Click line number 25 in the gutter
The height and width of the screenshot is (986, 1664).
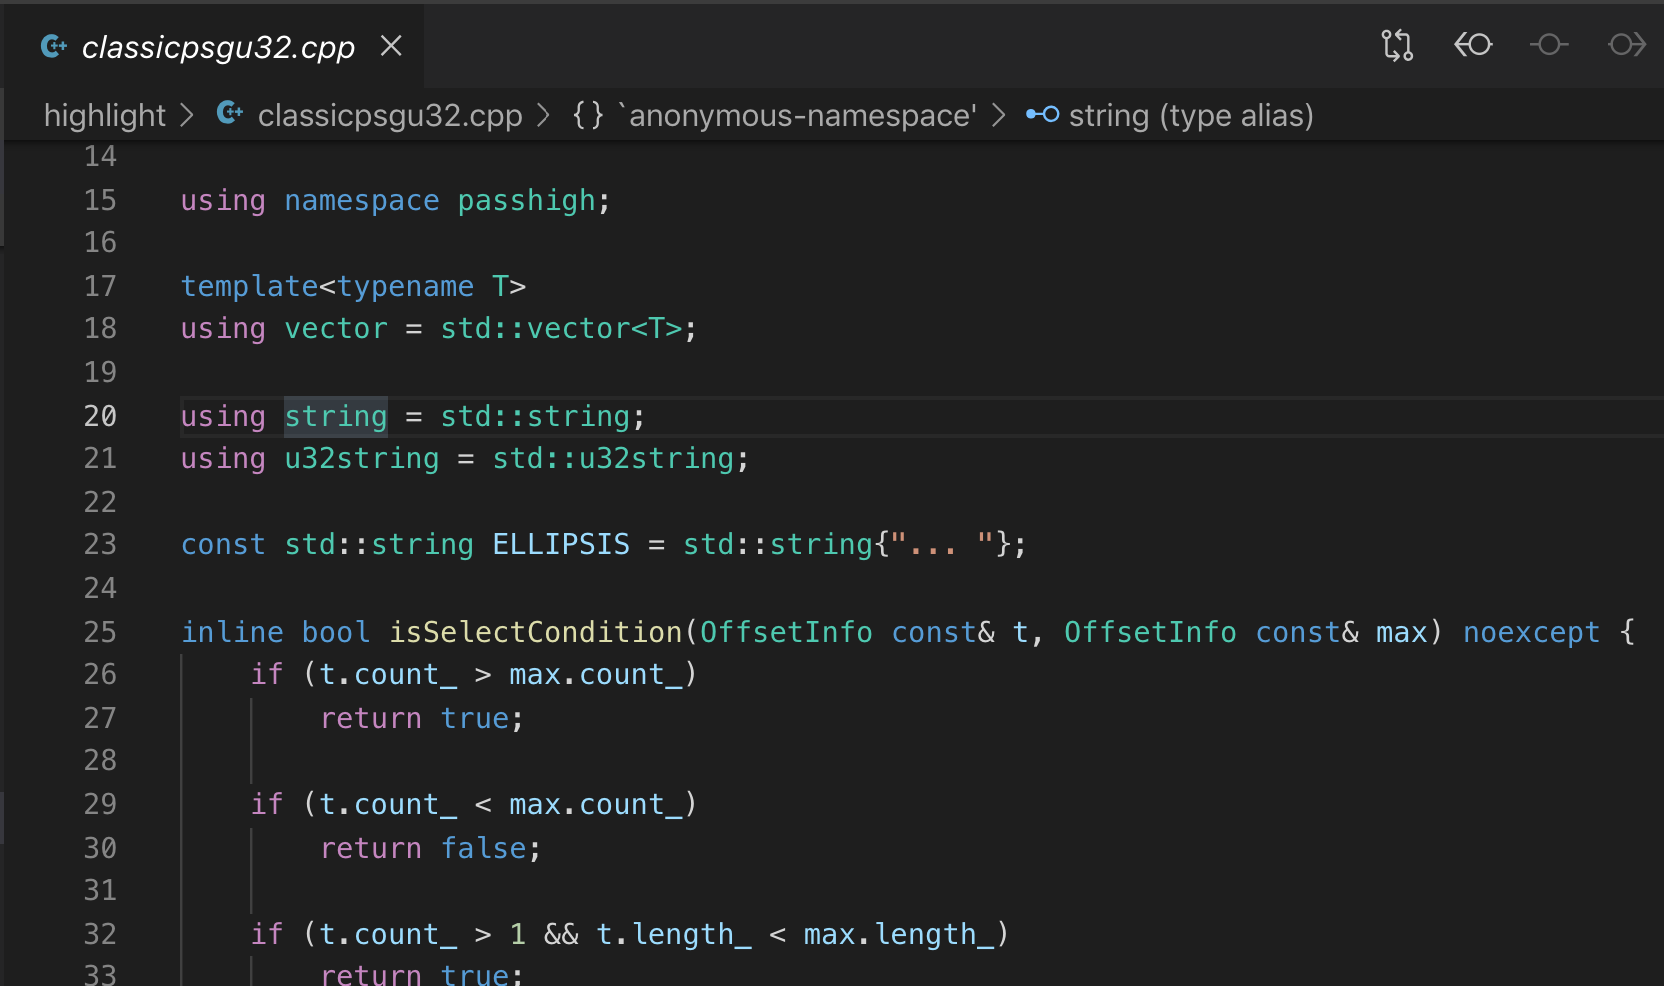point(100,632)
